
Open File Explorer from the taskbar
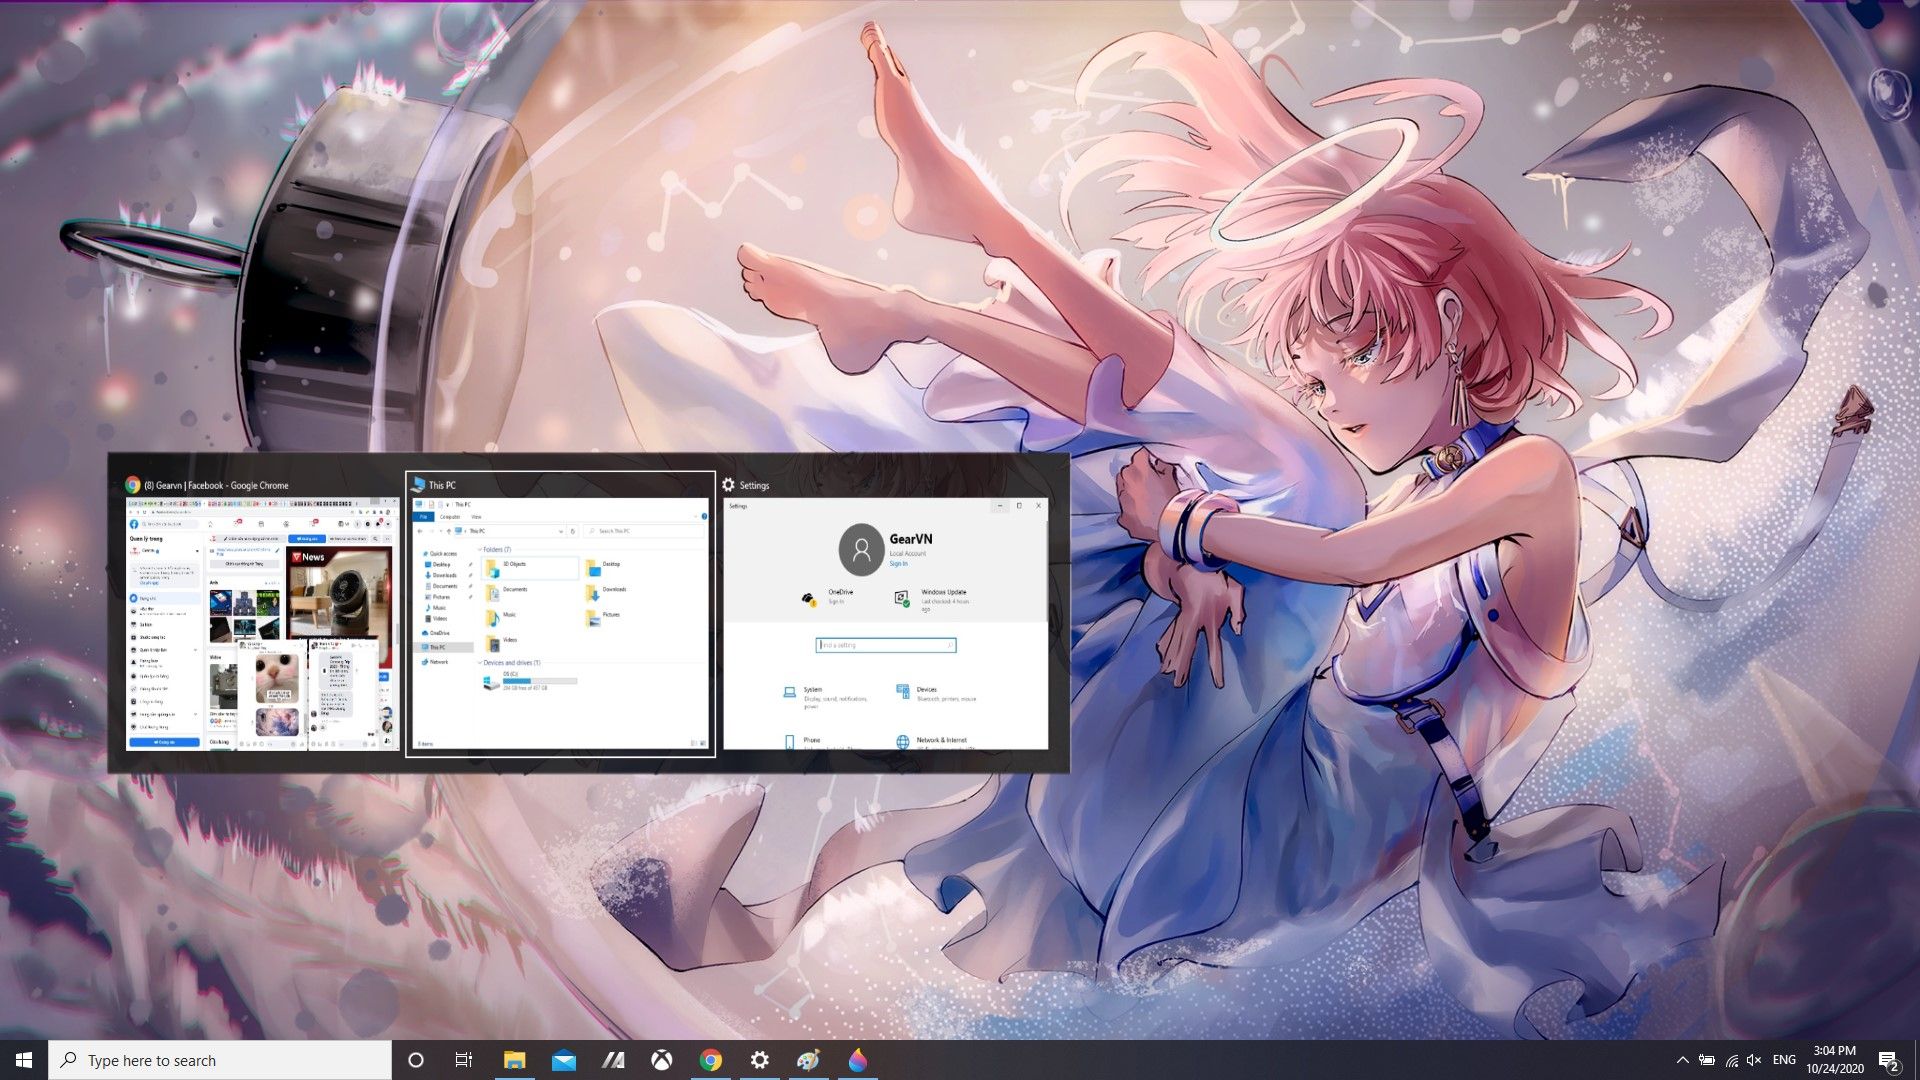(514, 1060)
